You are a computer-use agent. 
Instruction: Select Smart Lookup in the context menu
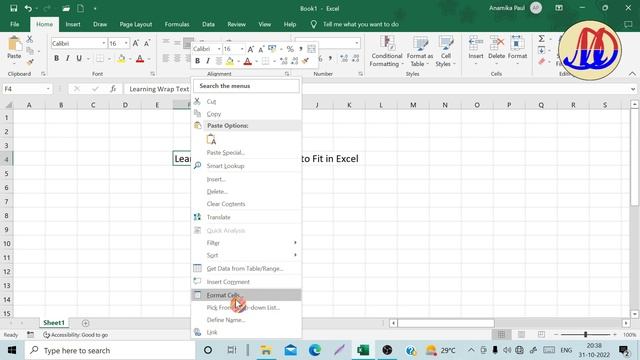click(246, 166)
